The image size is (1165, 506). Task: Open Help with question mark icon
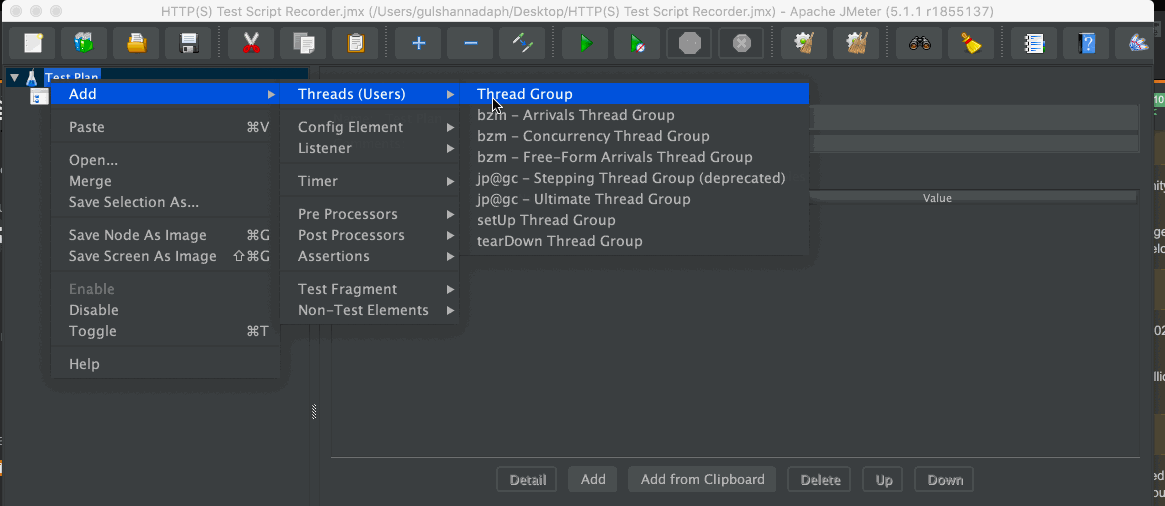coord(1087,43)
